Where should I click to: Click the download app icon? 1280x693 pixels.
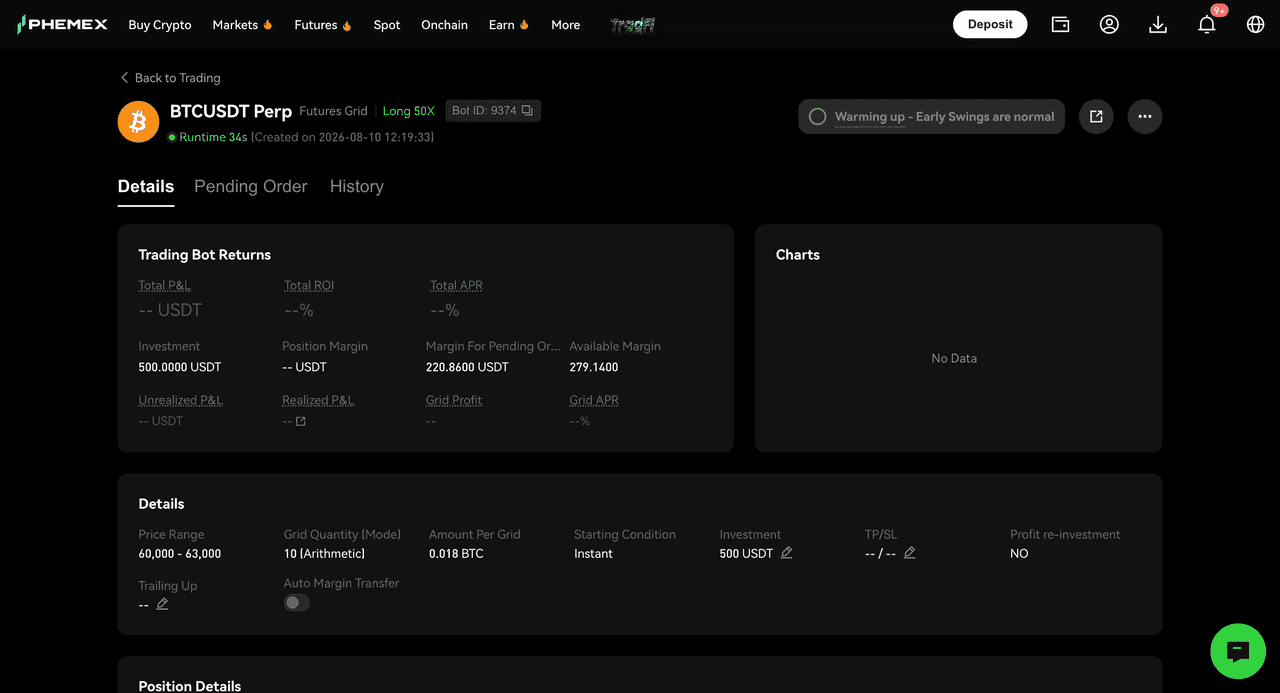pos(1158,24)
